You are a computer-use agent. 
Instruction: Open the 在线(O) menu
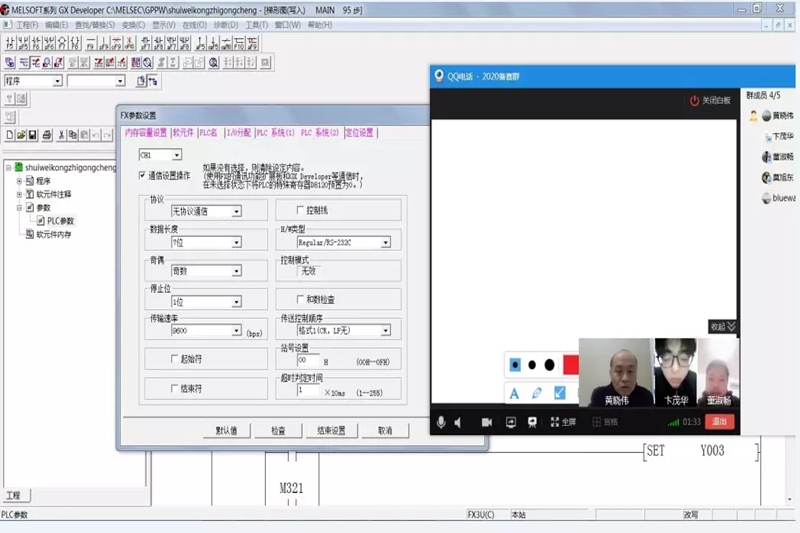pyautogui.click(x=194, y=24)
